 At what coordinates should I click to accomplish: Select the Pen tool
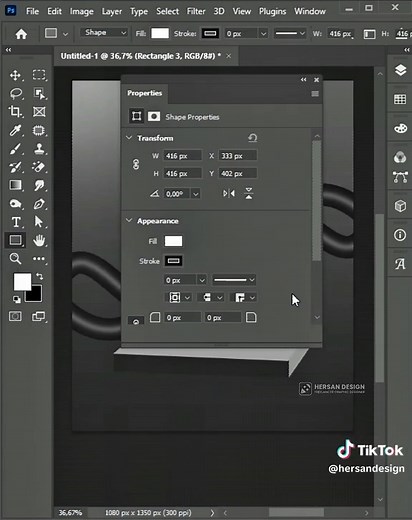click(x=39, y=203)
